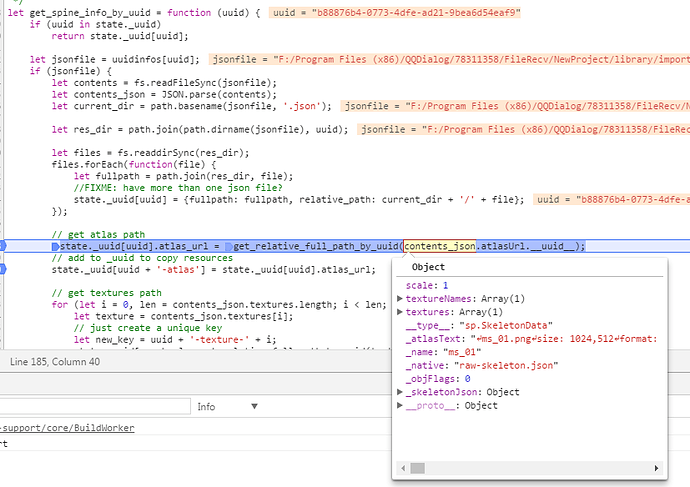The height and width of the screenshot is (487, 690).
Task: Expand the textureNames Array(1) entry
Action: point(400,299)
